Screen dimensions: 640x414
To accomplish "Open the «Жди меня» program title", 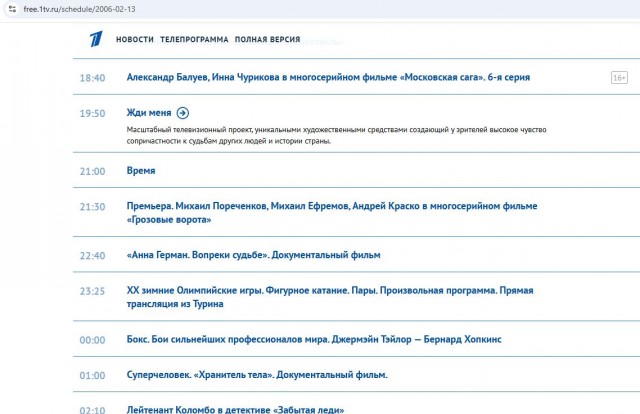I will pos(149,113).
